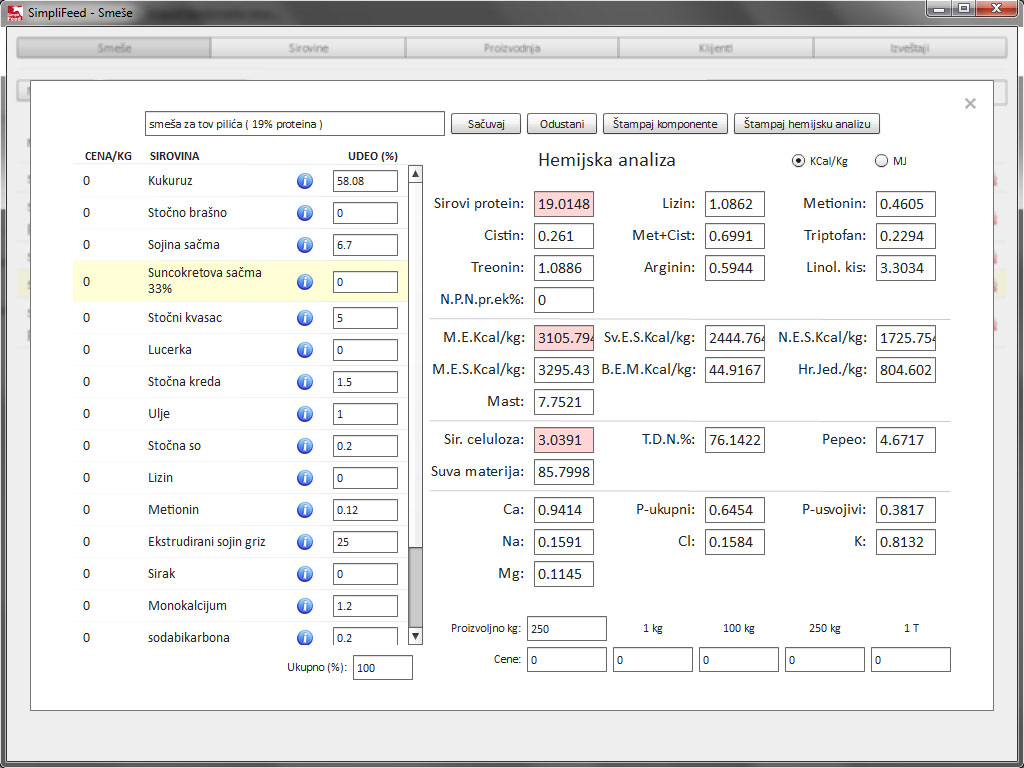Viewport: 1024px width, 768px height.
Task: Show info for Stočni kvasac
Action: [304, 318]
